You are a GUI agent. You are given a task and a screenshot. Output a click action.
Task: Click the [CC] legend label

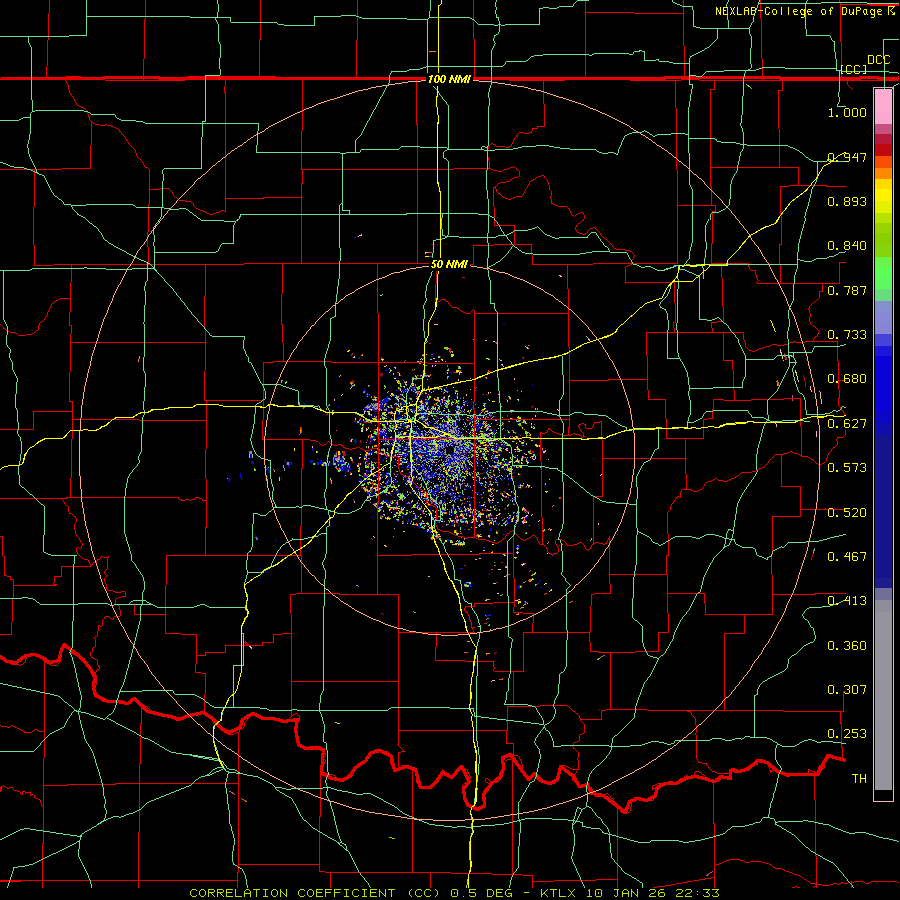(854, 69)
